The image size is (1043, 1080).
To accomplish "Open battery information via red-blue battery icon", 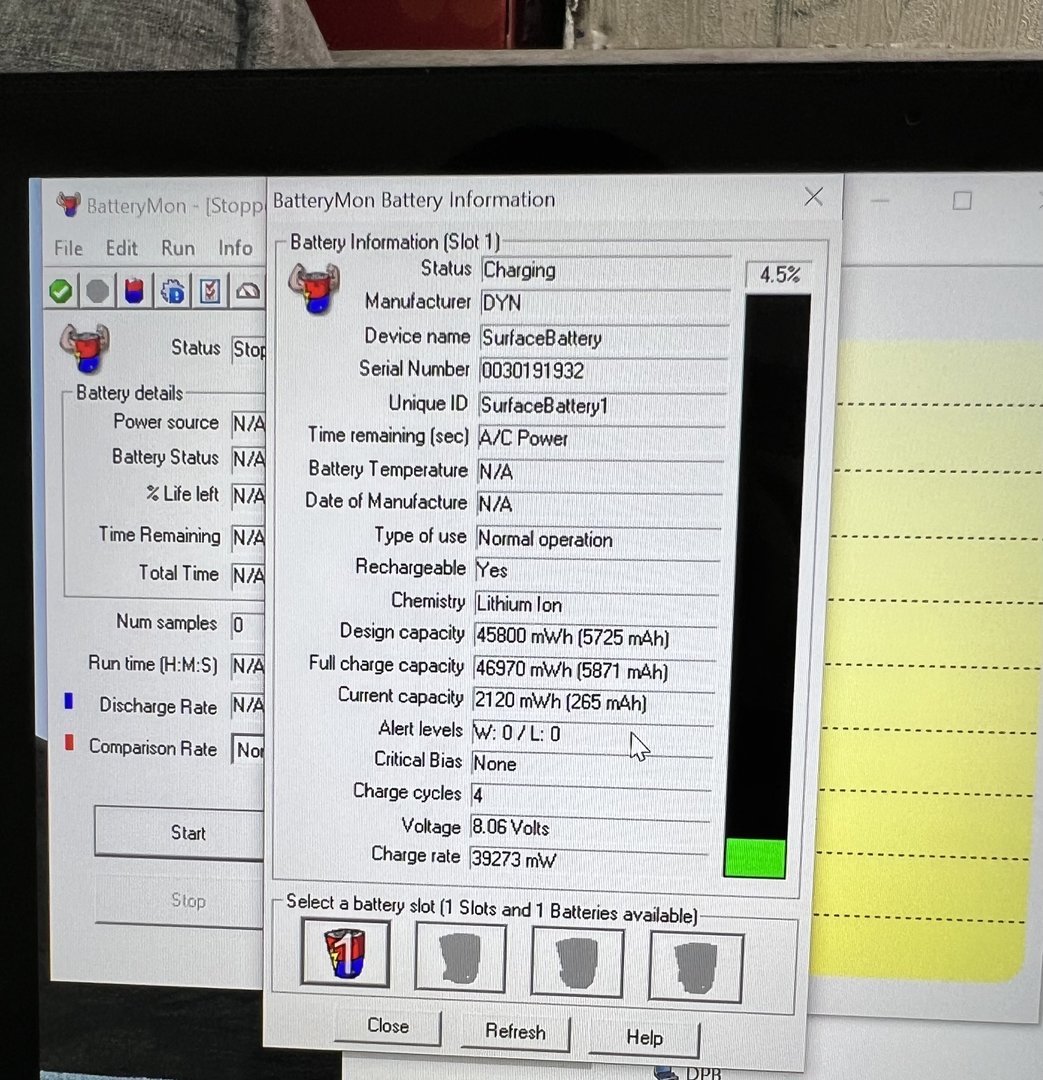I will coord(135,291).
